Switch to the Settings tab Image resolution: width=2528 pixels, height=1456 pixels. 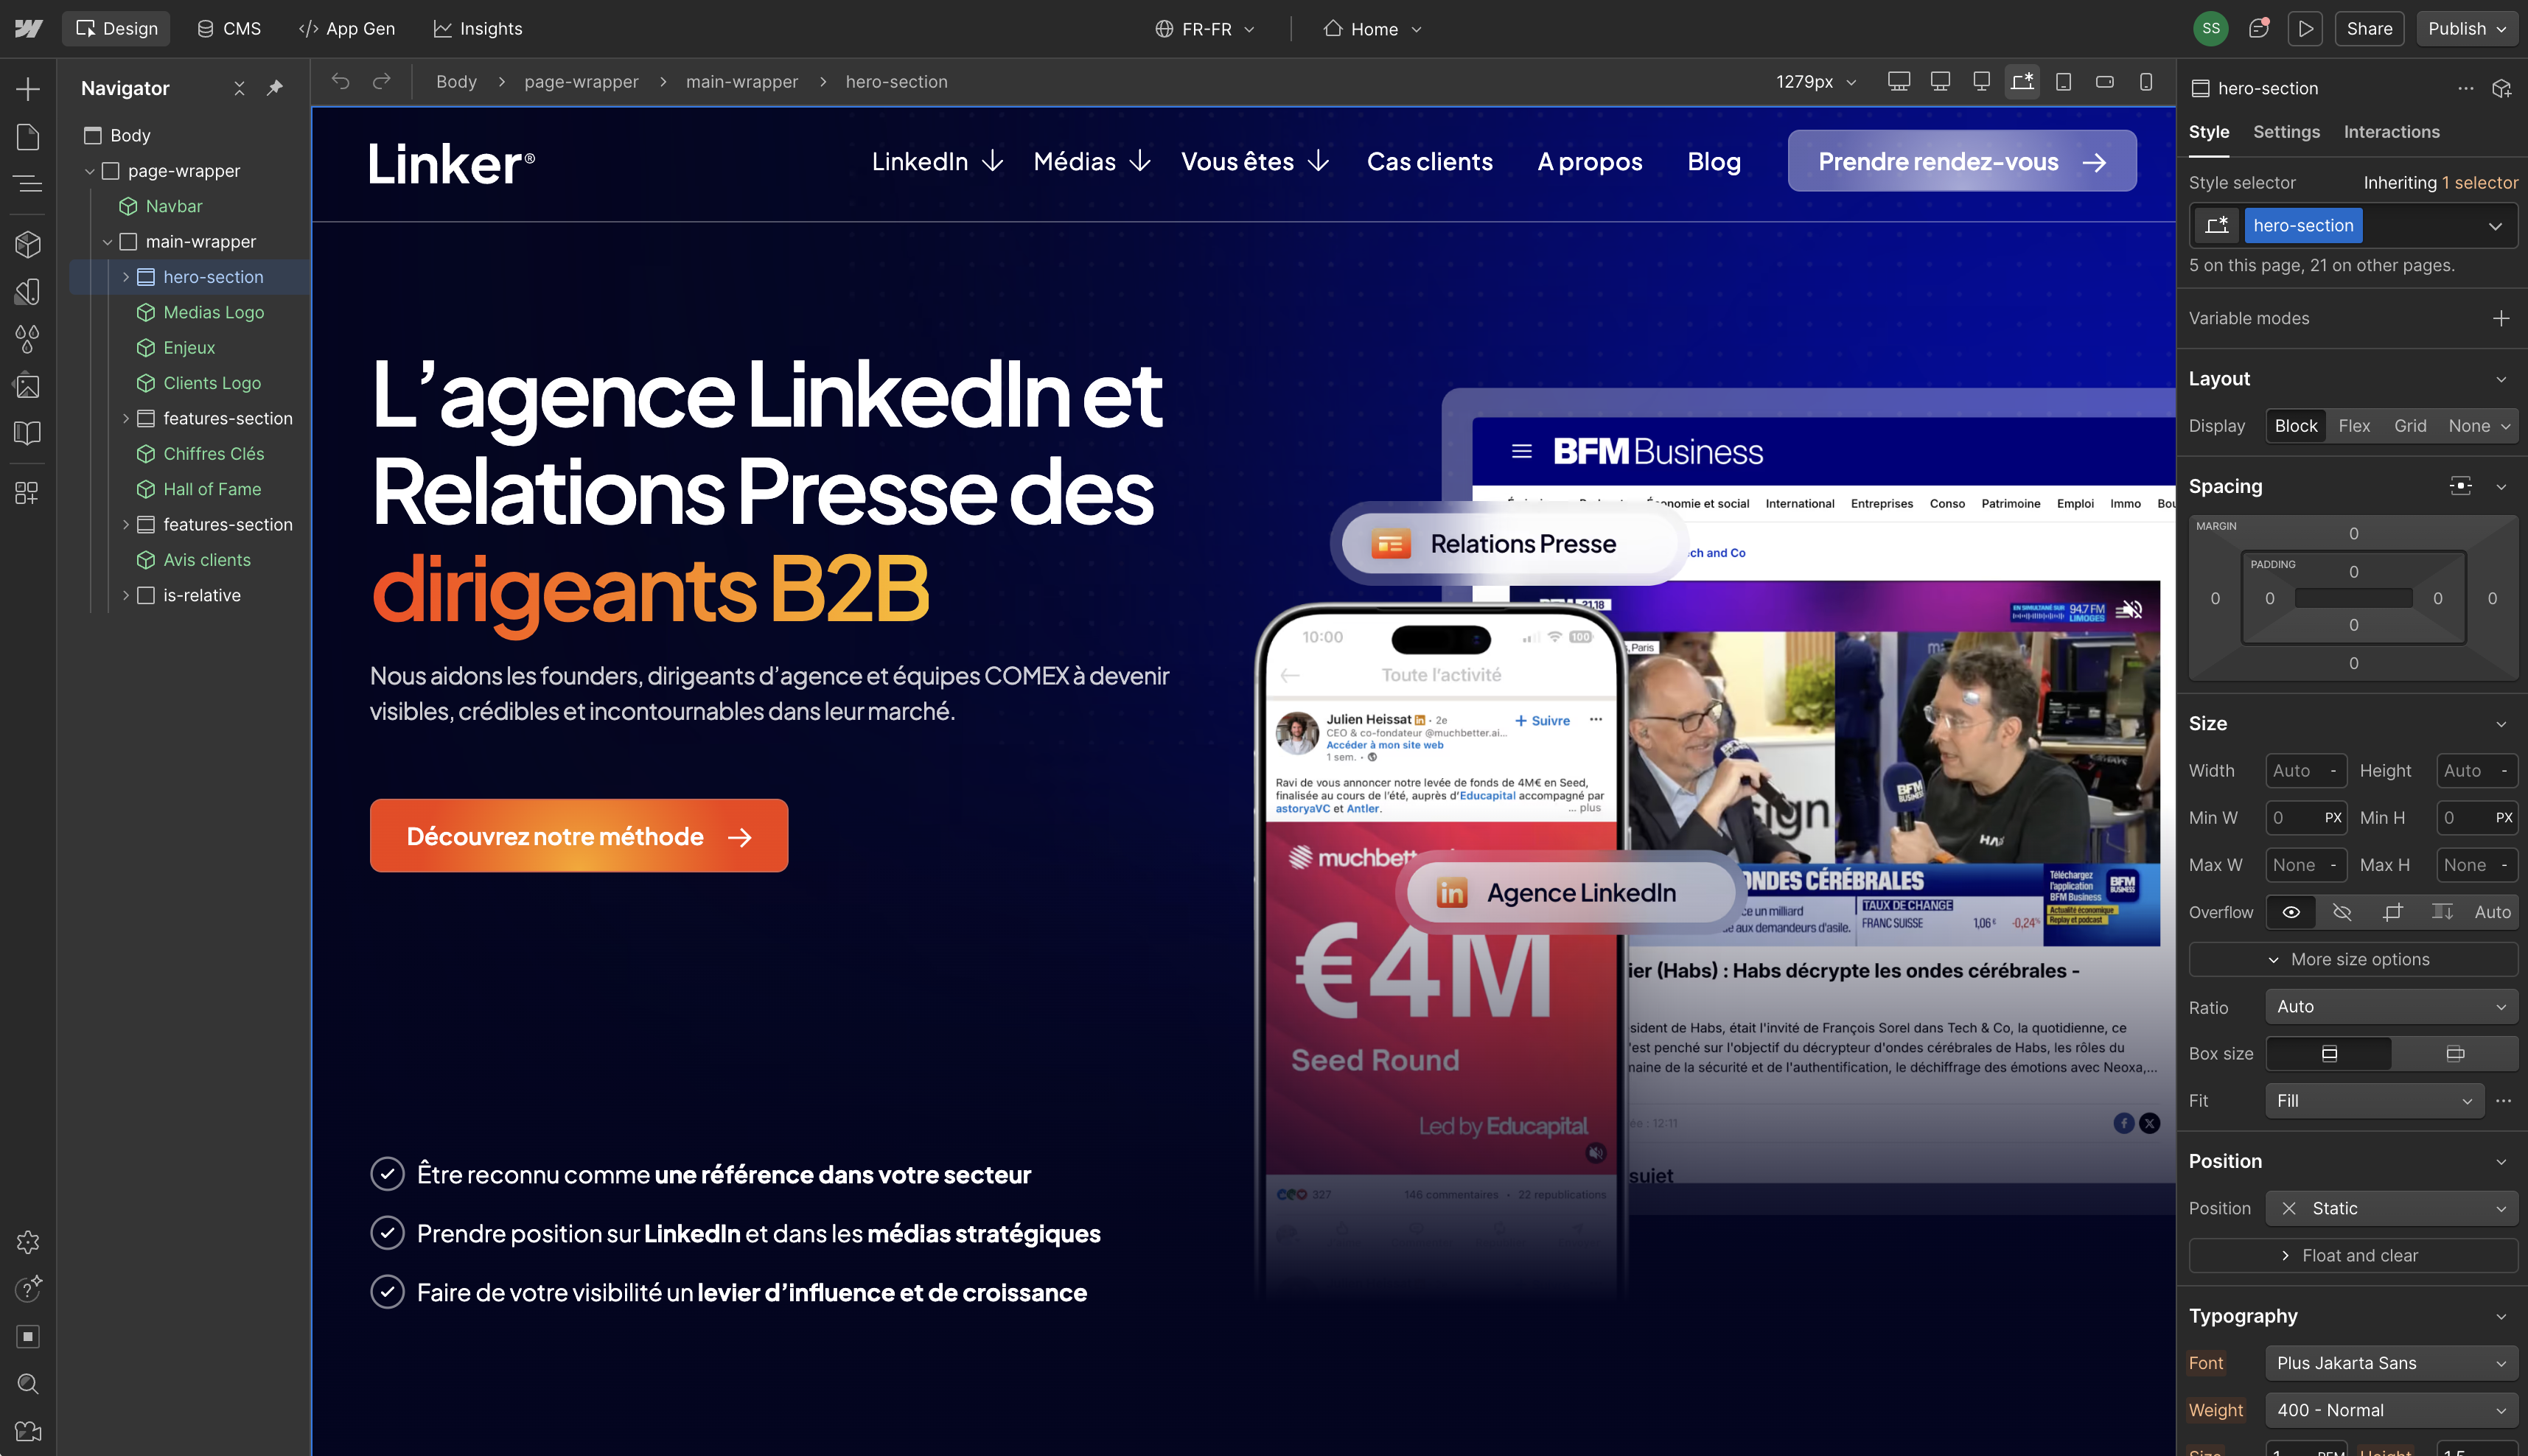coord(2286,132)
